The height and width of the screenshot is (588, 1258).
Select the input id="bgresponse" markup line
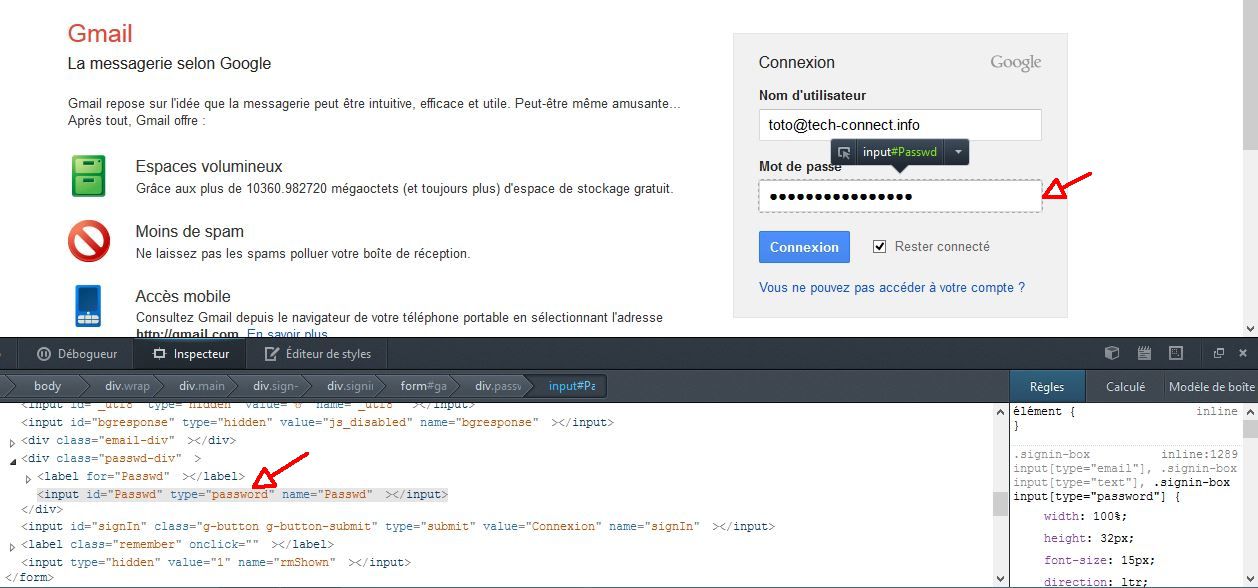click(x=318, y=423)
